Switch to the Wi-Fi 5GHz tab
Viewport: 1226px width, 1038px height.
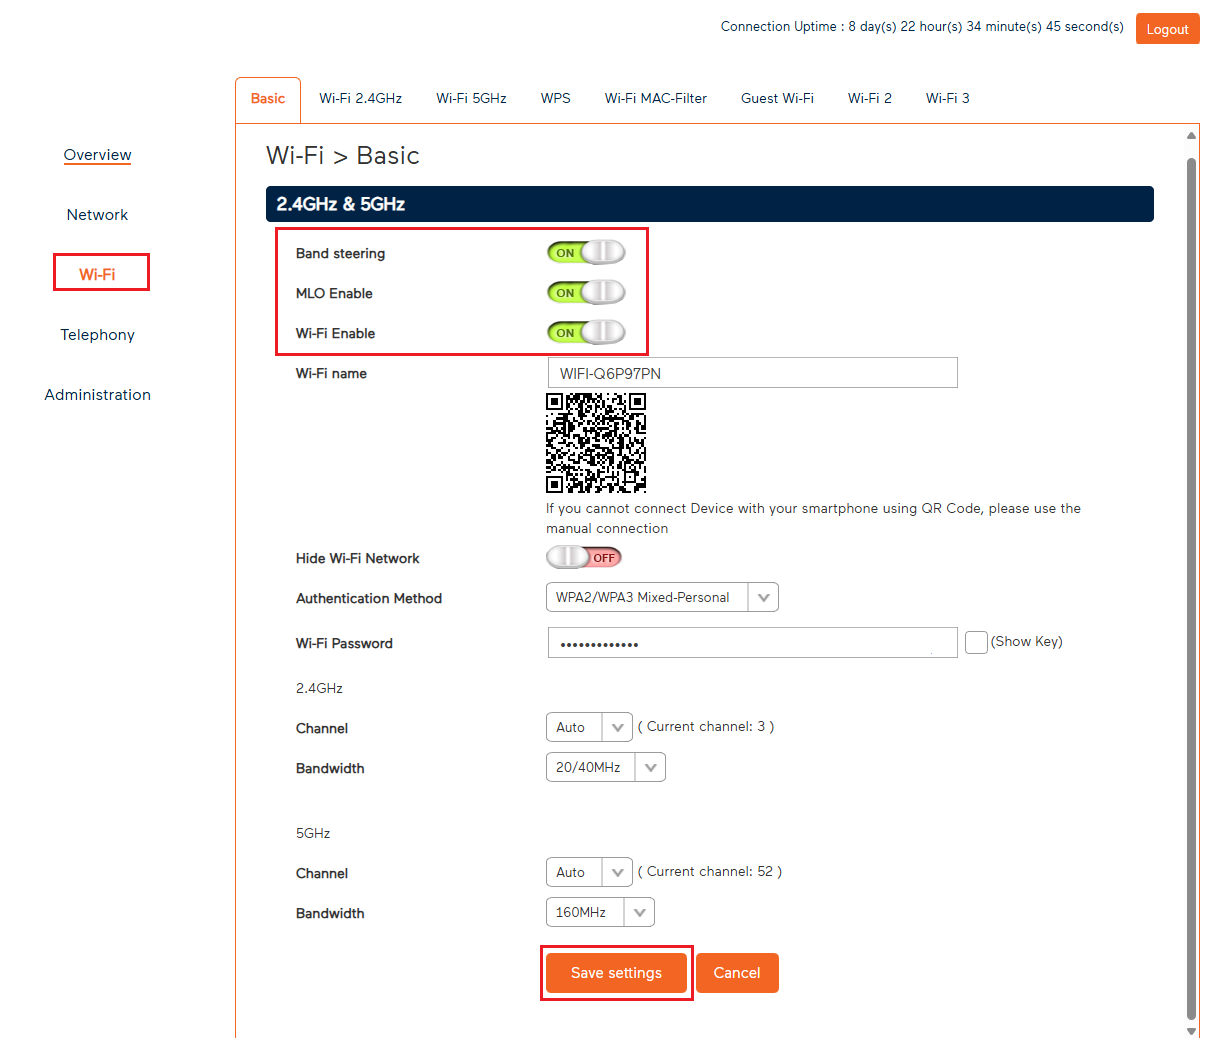[471, 98]
